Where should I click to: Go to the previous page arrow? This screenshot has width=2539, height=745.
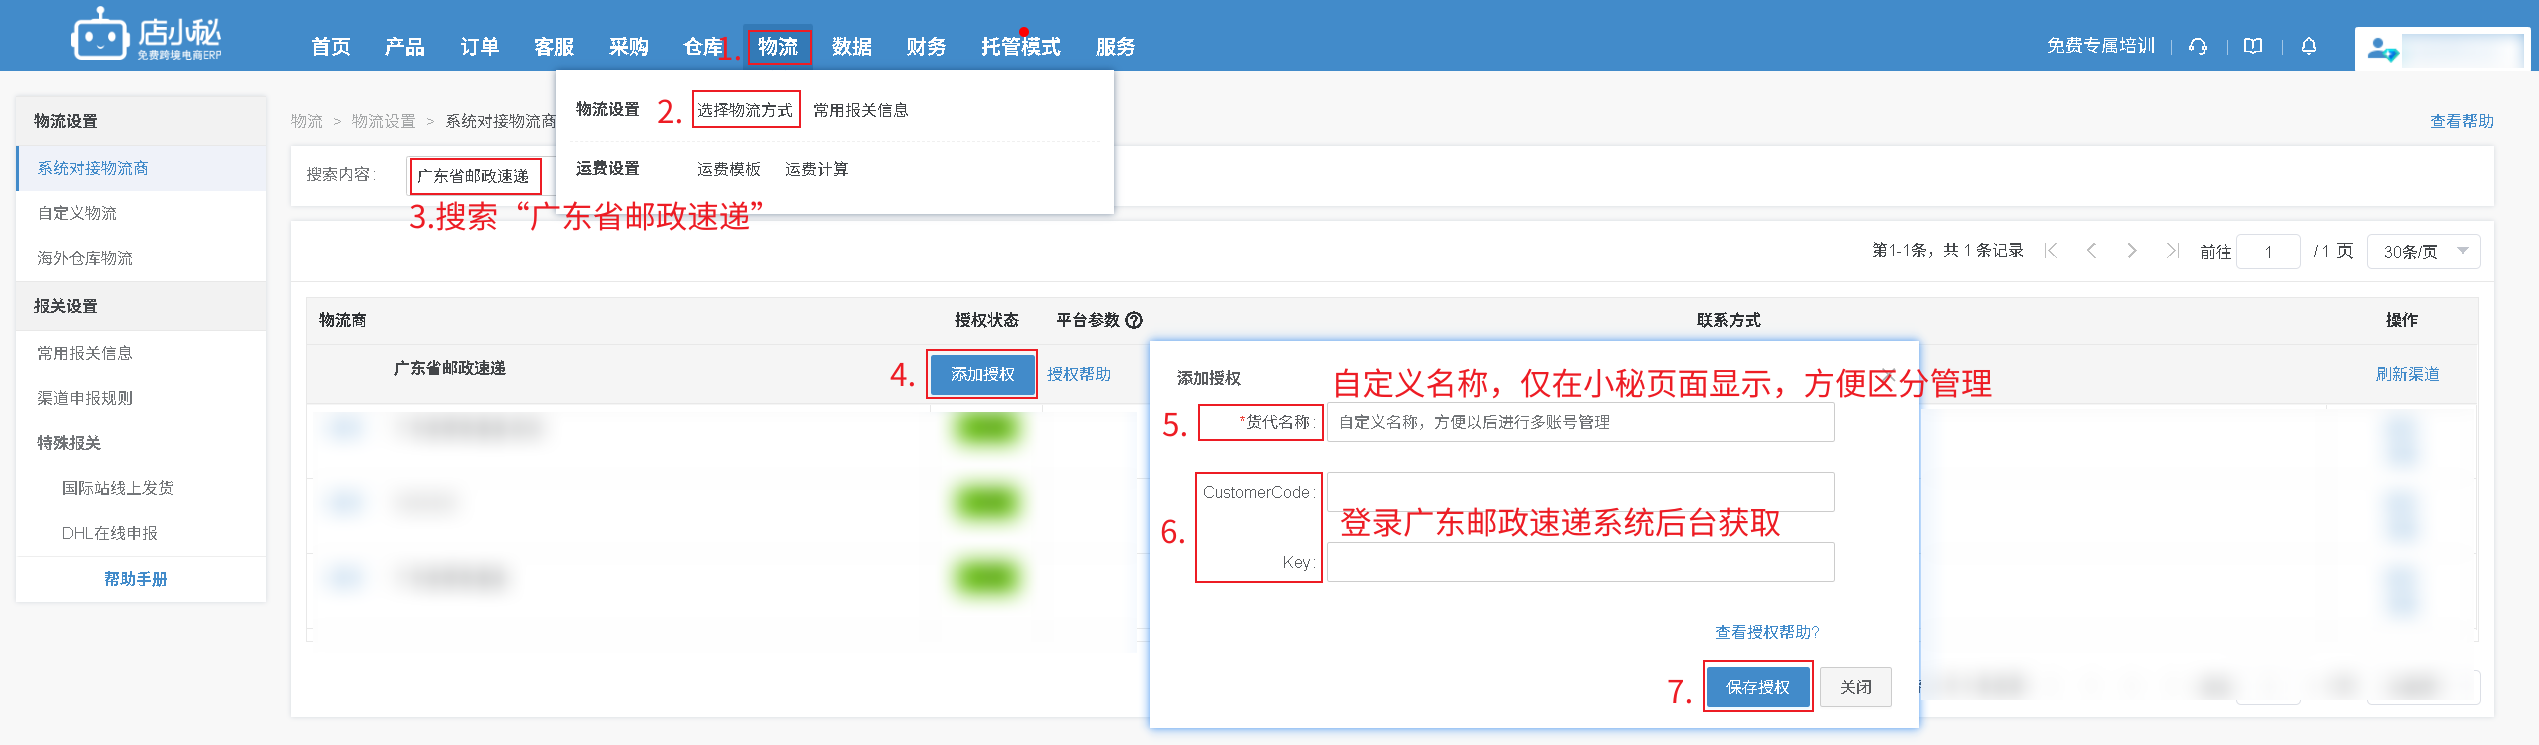coord(2091,251)
